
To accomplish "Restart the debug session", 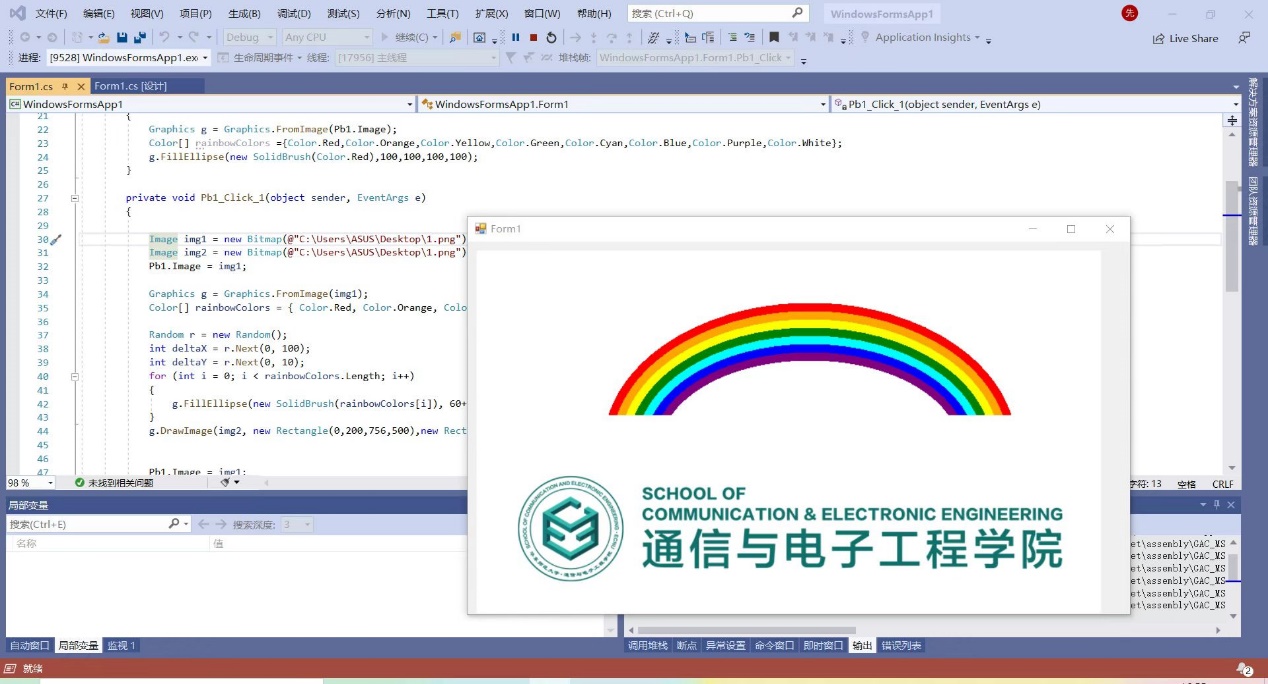I will 551,37.
